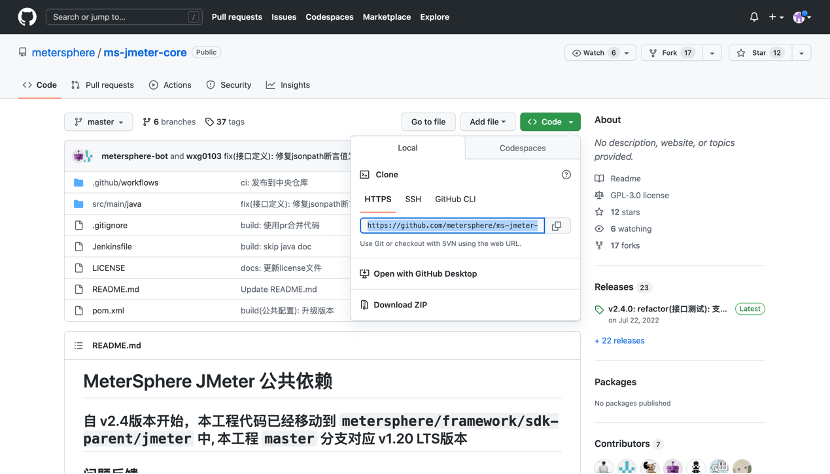Open the LICENSE file
The height and width of the screenshot is (474, 830).
[109, 268]
